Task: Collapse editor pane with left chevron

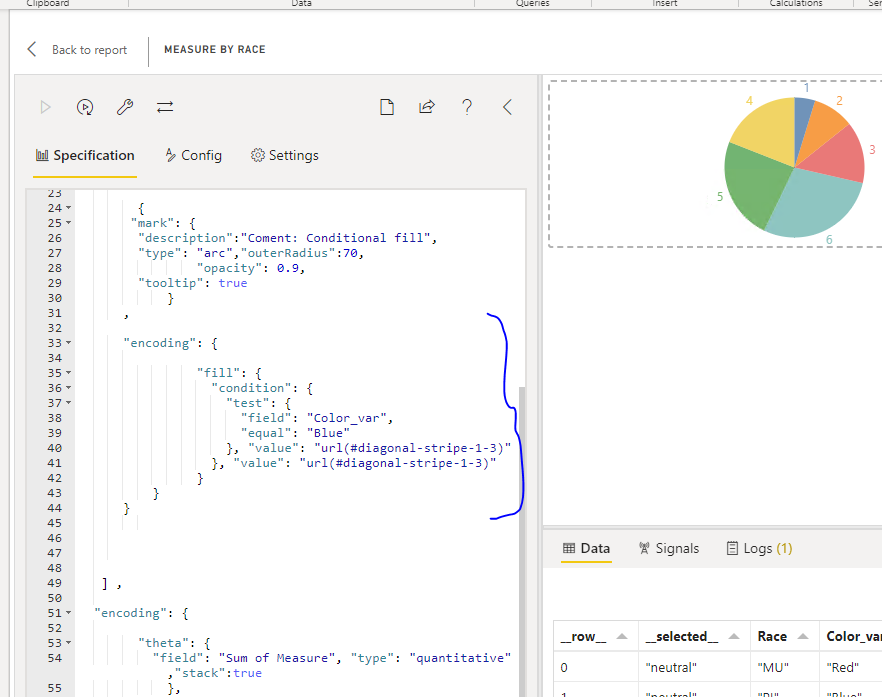Action: pyautogui.click(x=507, y=107)
